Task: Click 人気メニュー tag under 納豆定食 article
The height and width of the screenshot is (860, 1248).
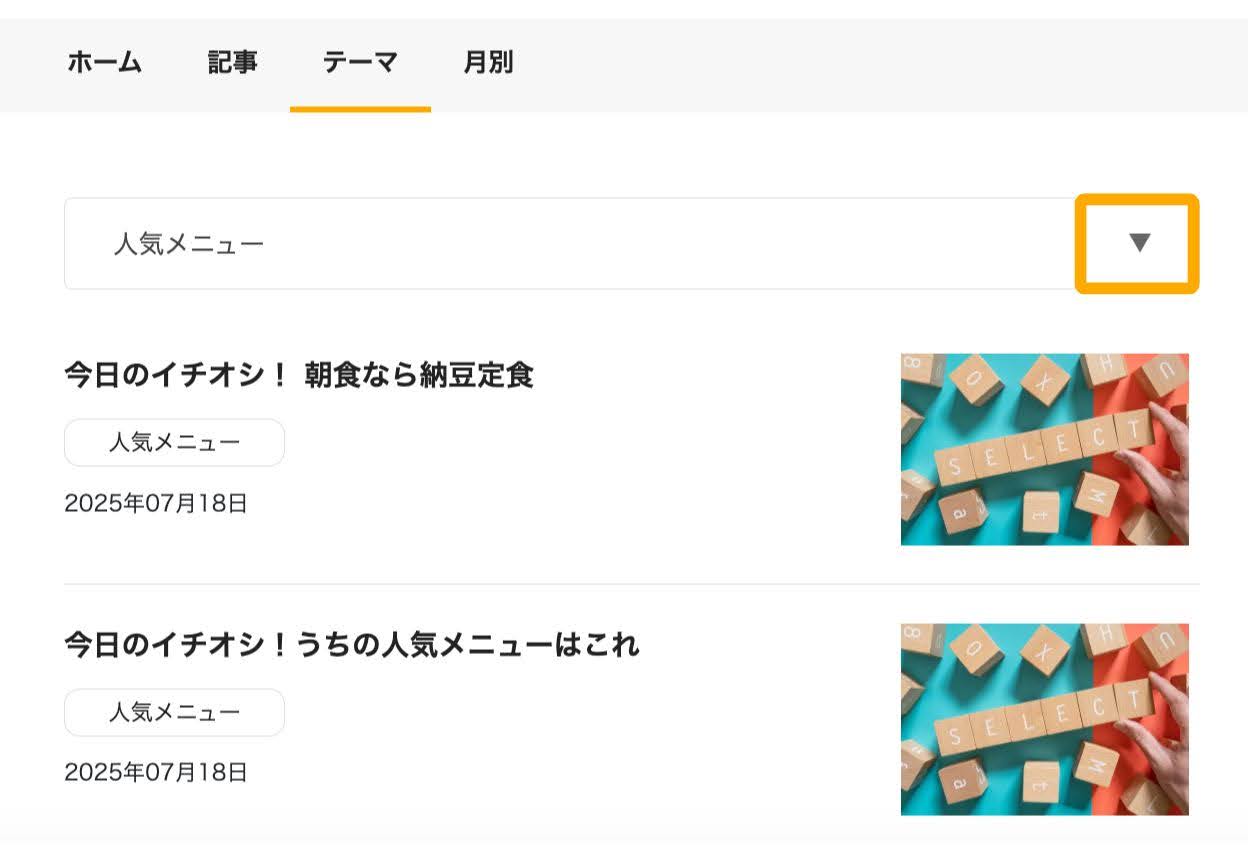Action: point(174,442)
